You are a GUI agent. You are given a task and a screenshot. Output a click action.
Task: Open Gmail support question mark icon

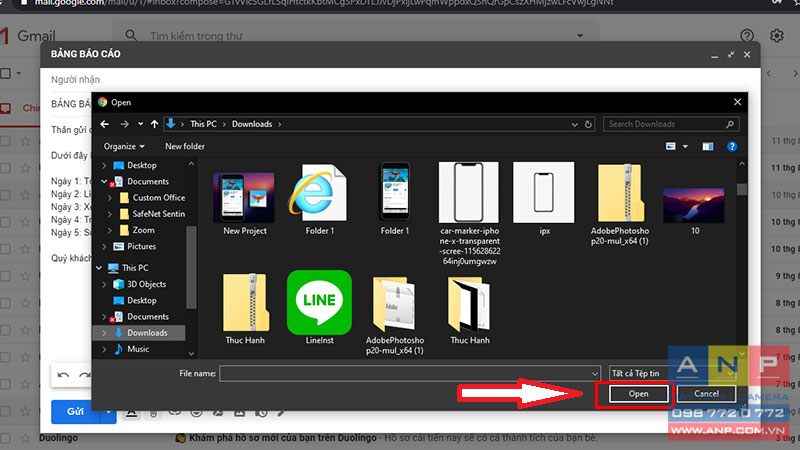(x=747, y=36)
